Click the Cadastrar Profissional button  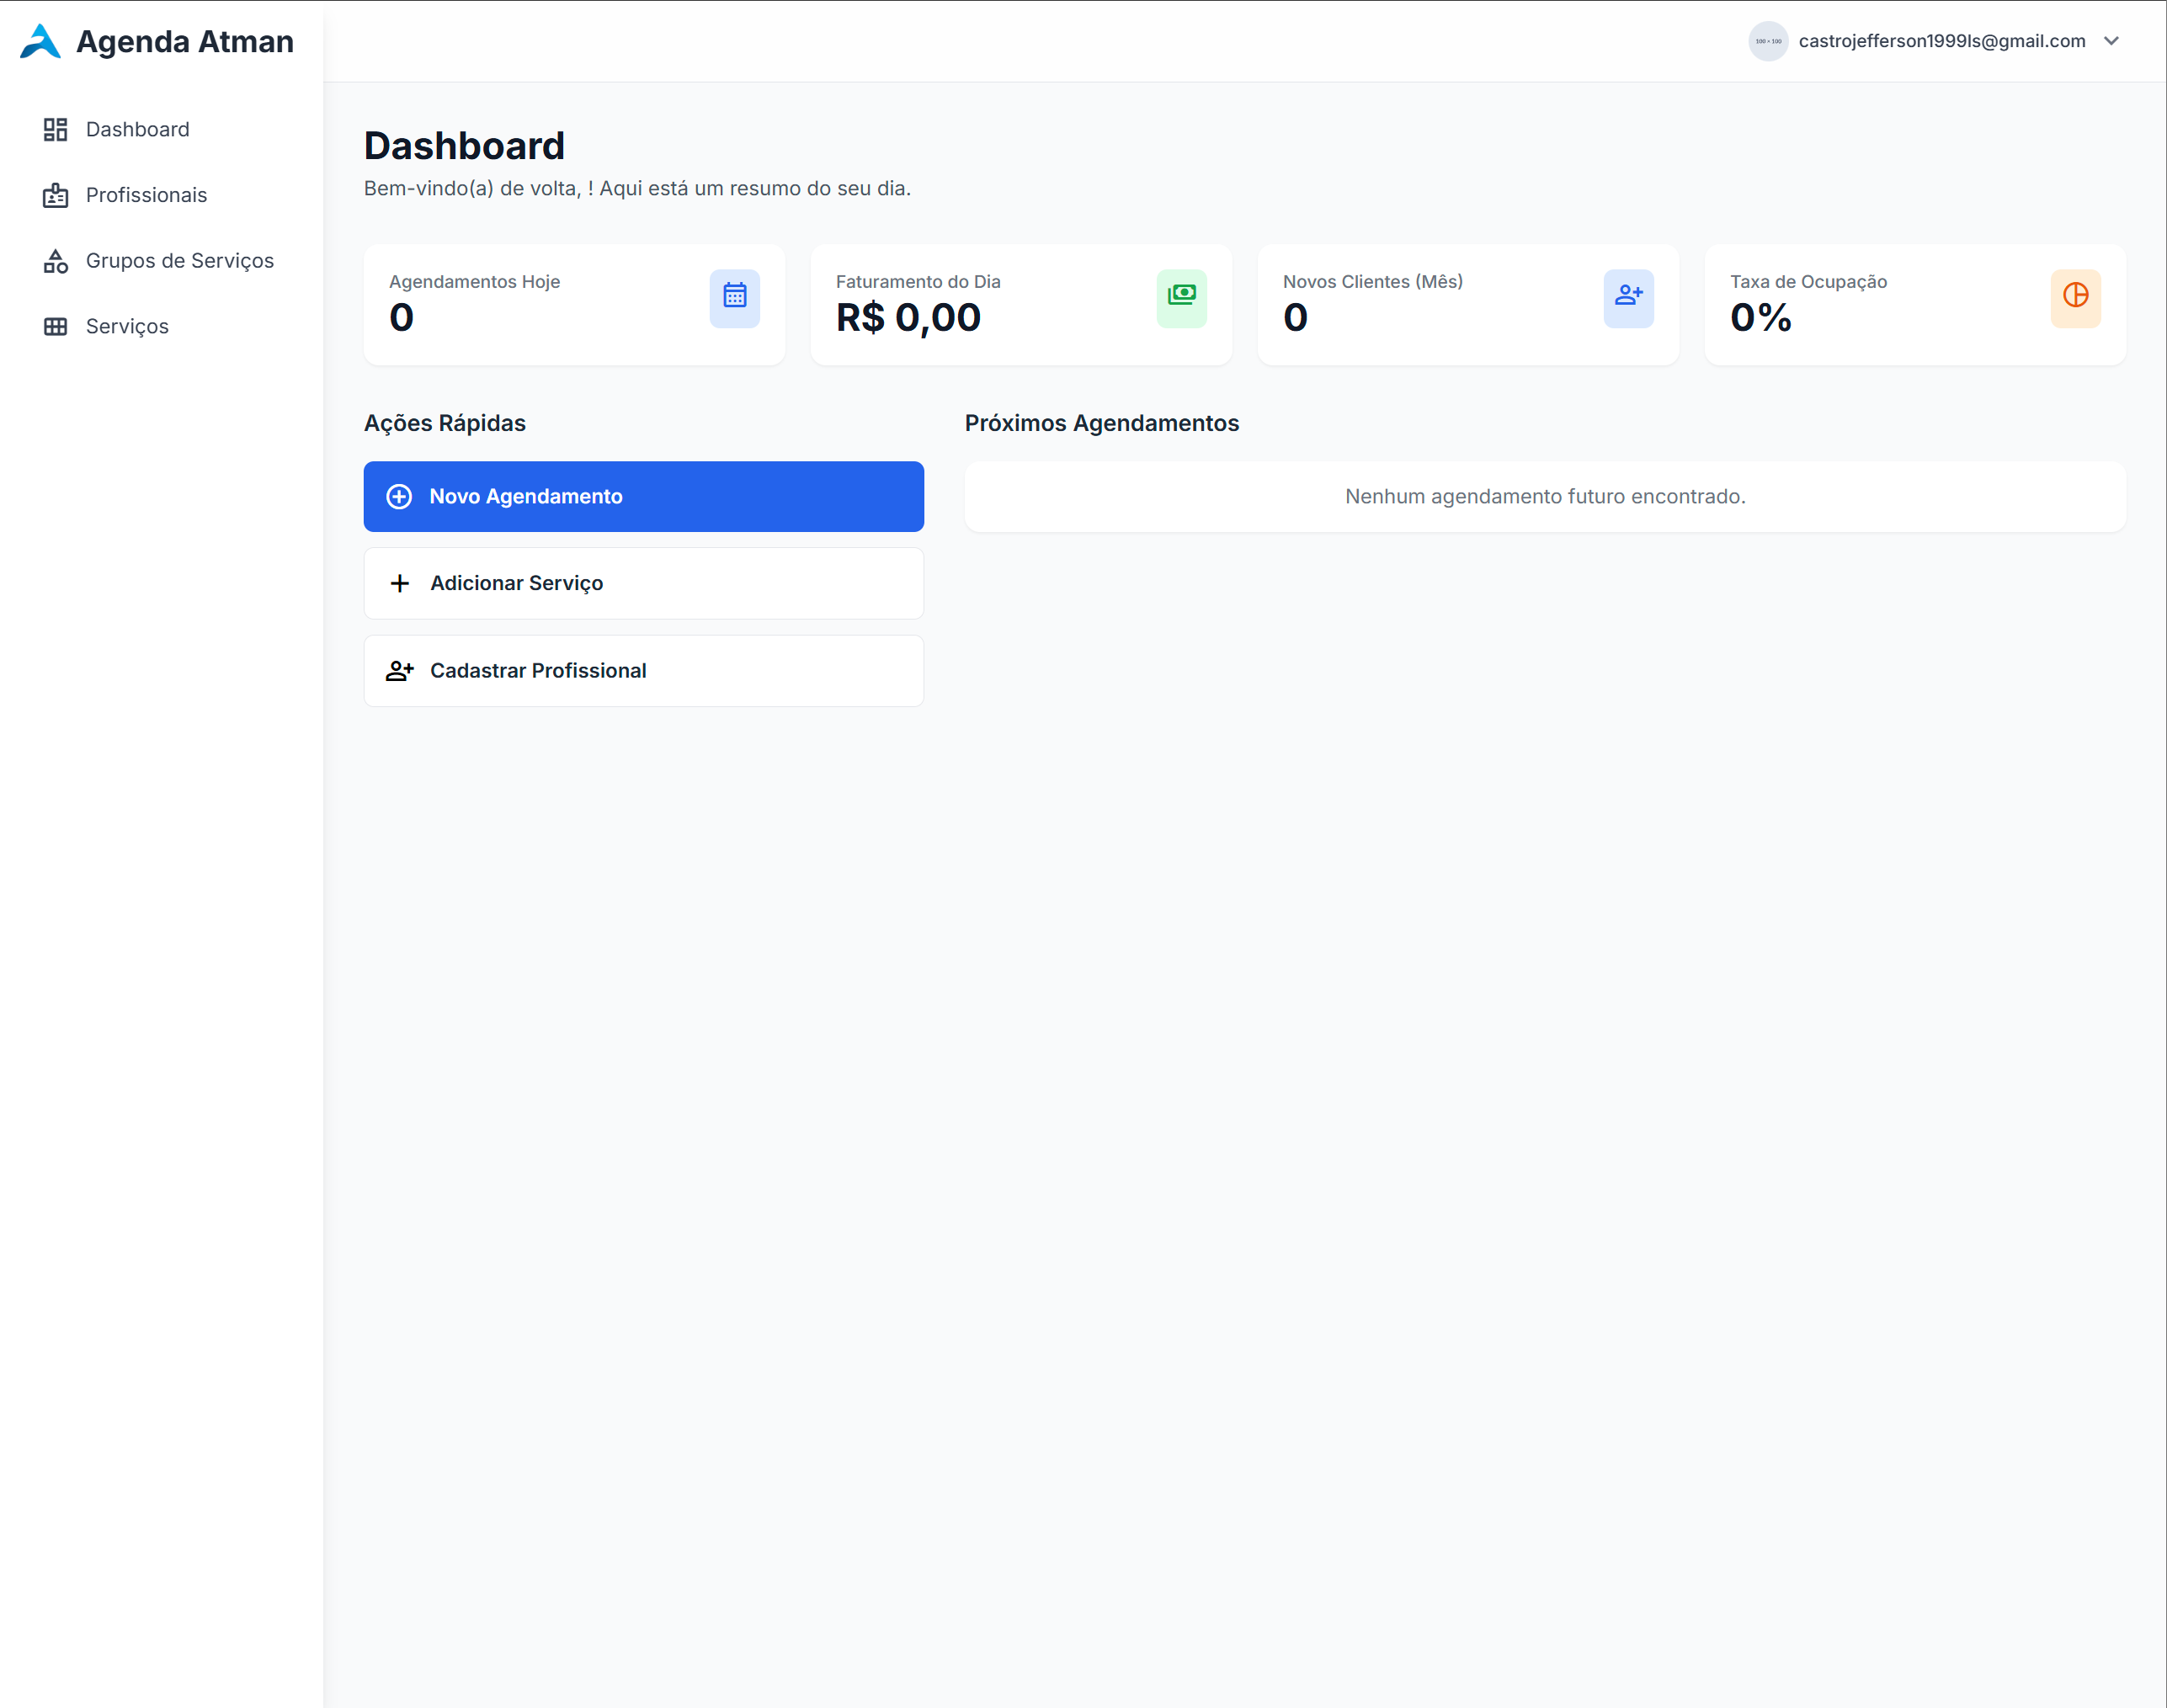click(x=643, y=671)
